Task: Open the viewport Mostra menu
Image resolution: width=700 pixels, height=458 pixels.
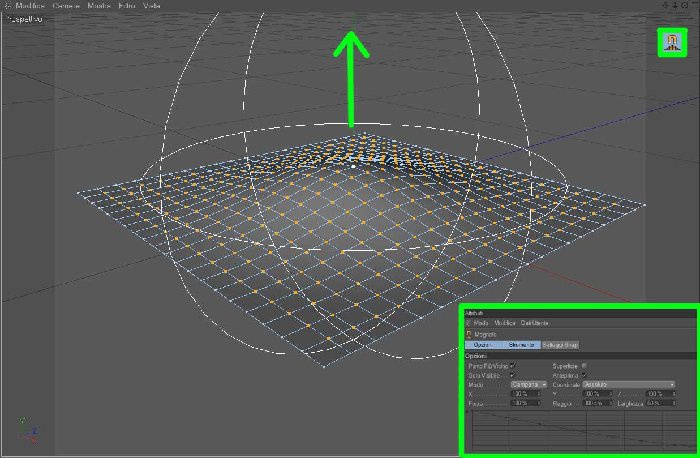Action: pyautogui.click(x=99, y=5)
